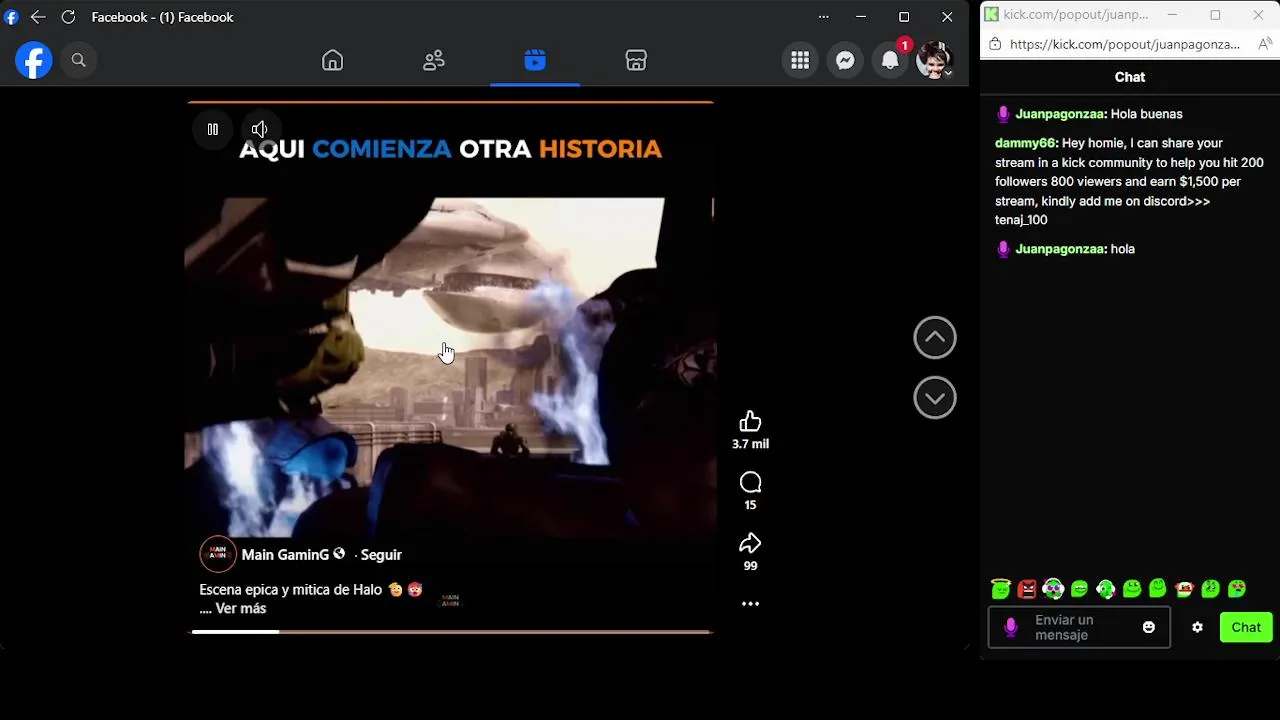Open reel more options dots

[750, 604]
